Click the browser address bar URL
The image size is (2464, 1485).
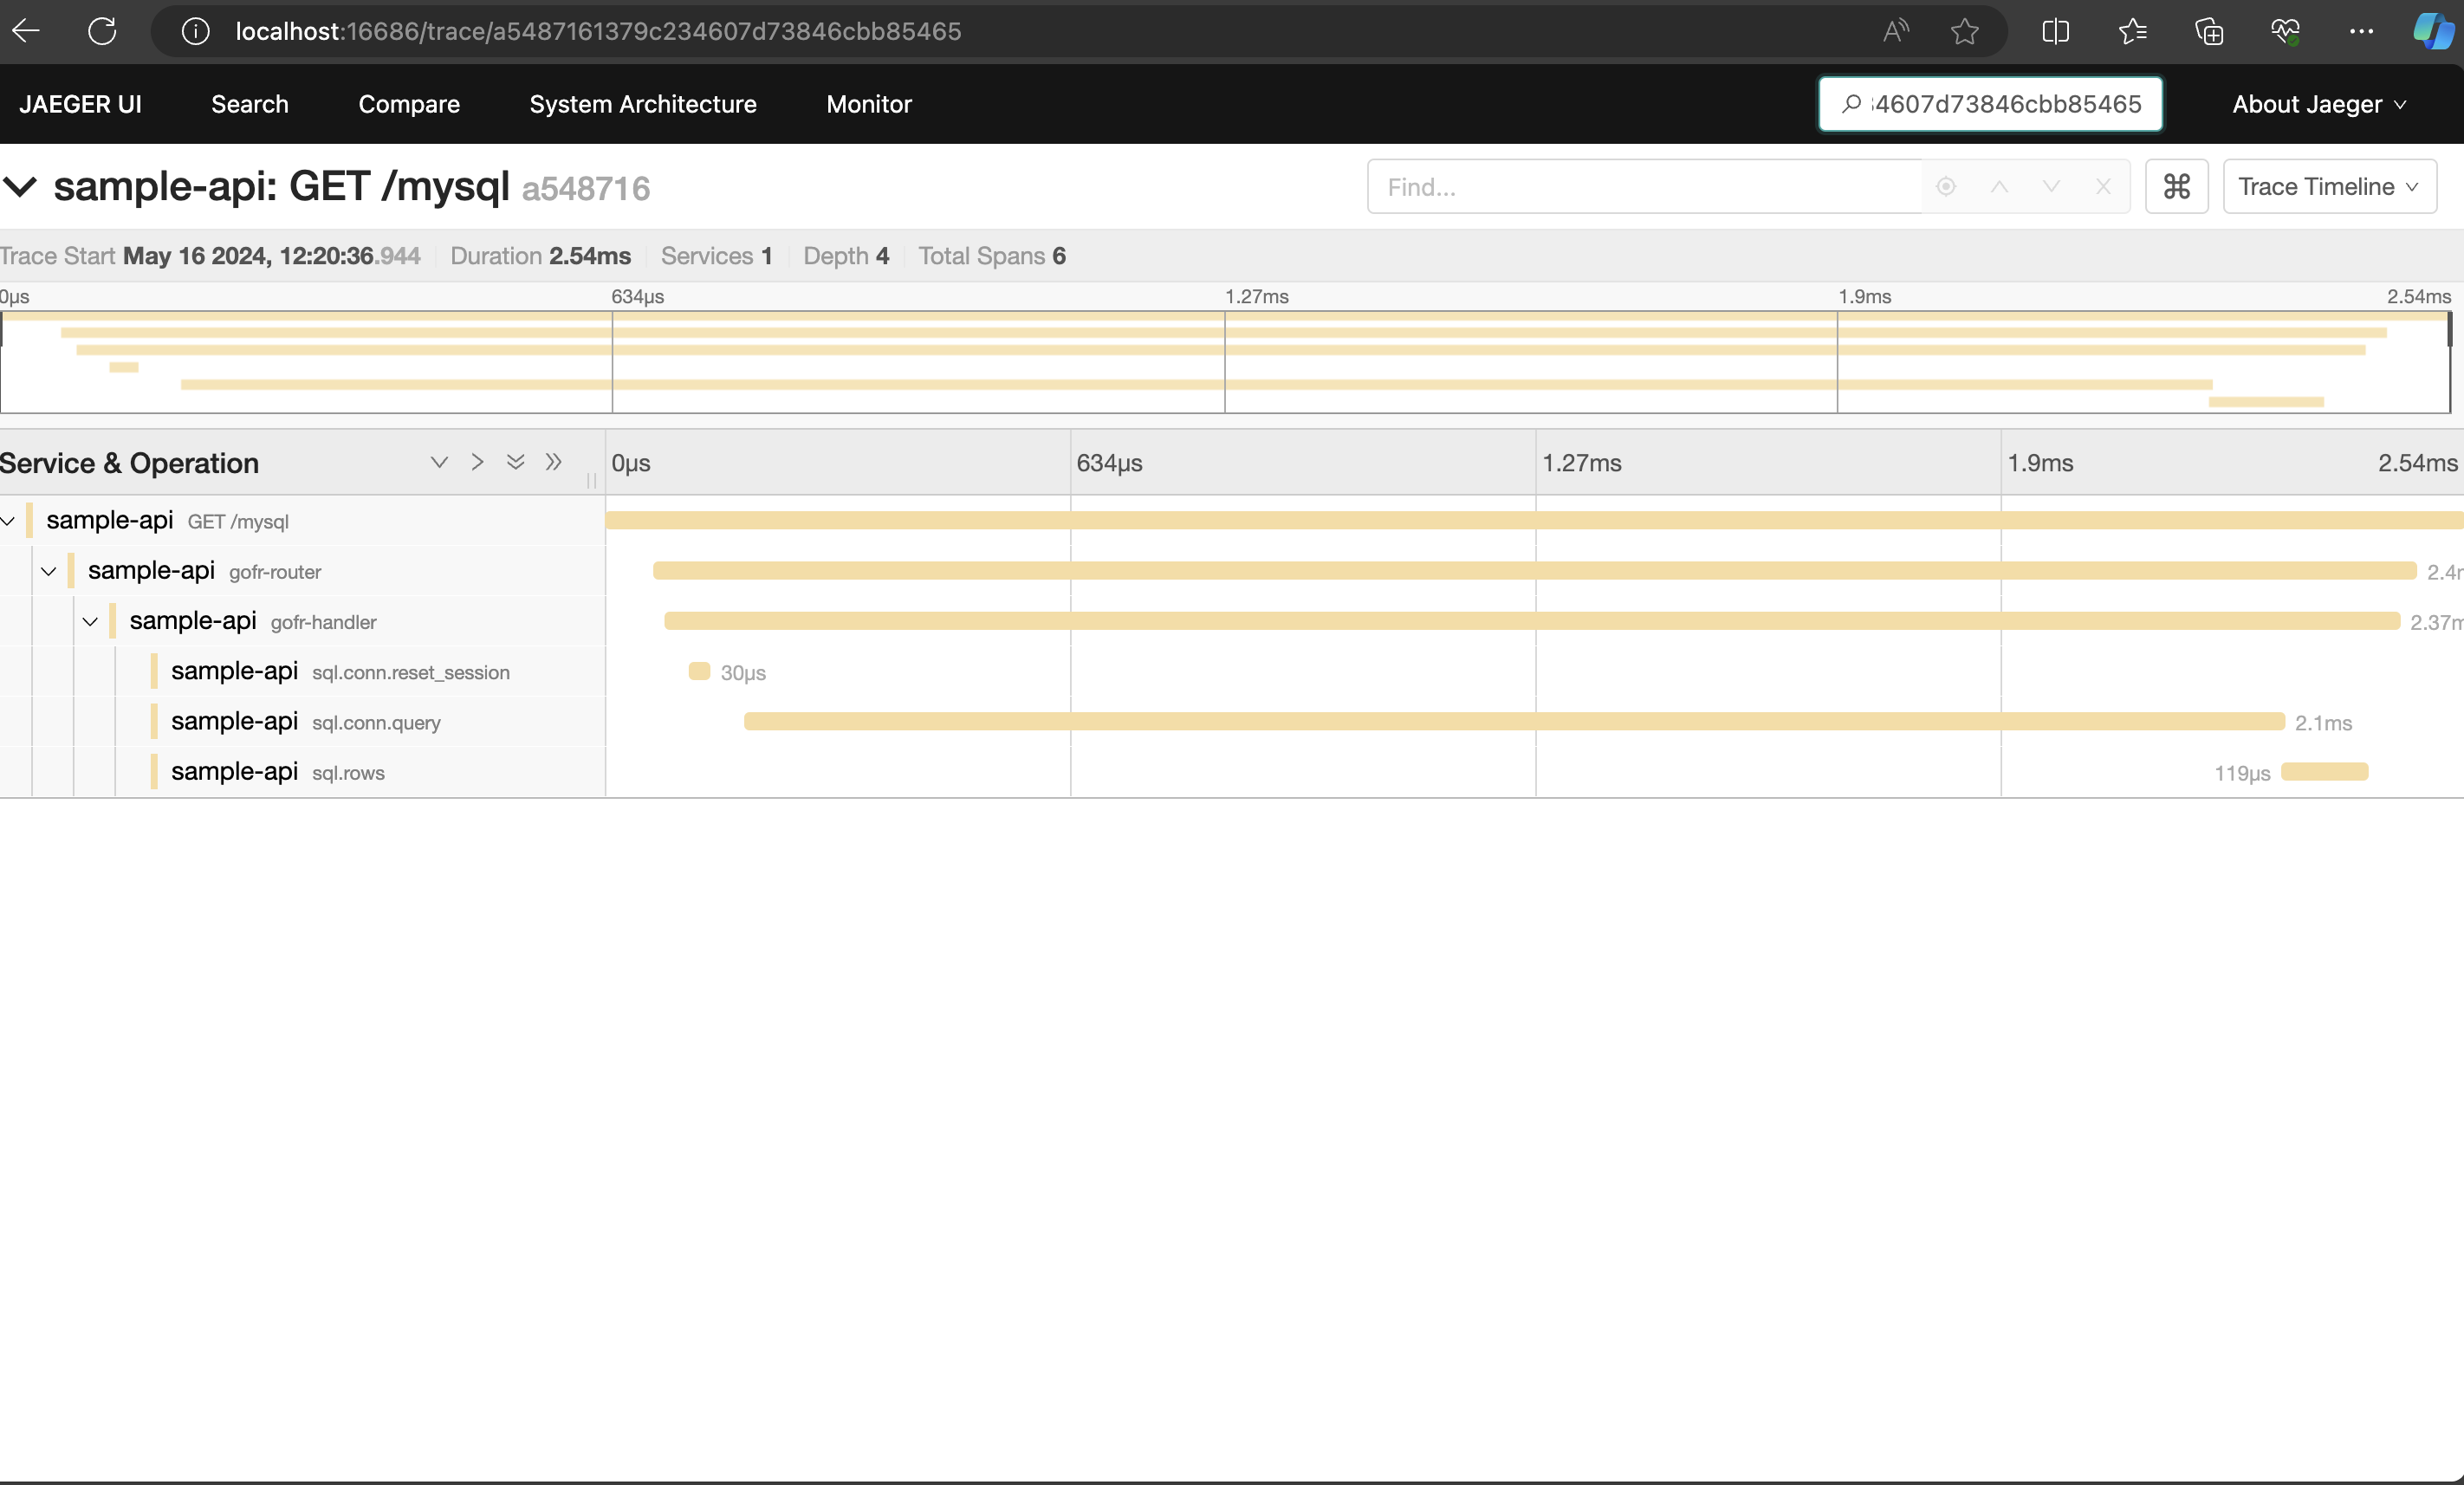click(598, 31)
